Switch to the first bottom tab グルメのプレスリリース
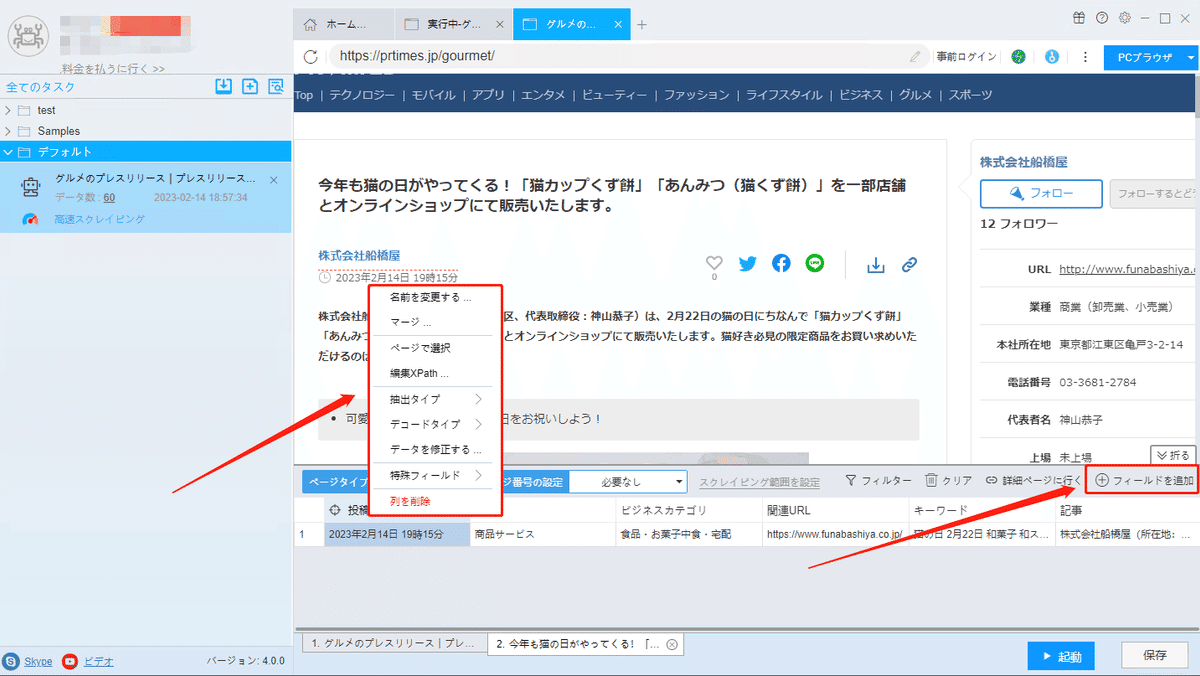The width and height of the screenshot is (1200, 676). click(394, 643)
